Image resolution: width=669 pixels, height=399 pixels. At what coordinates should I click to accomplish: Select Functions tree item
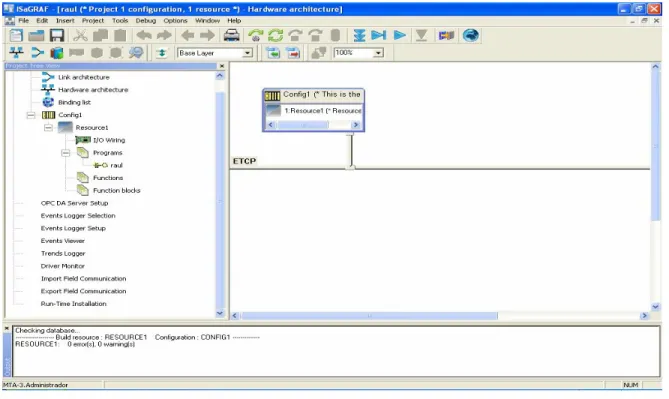108,178
